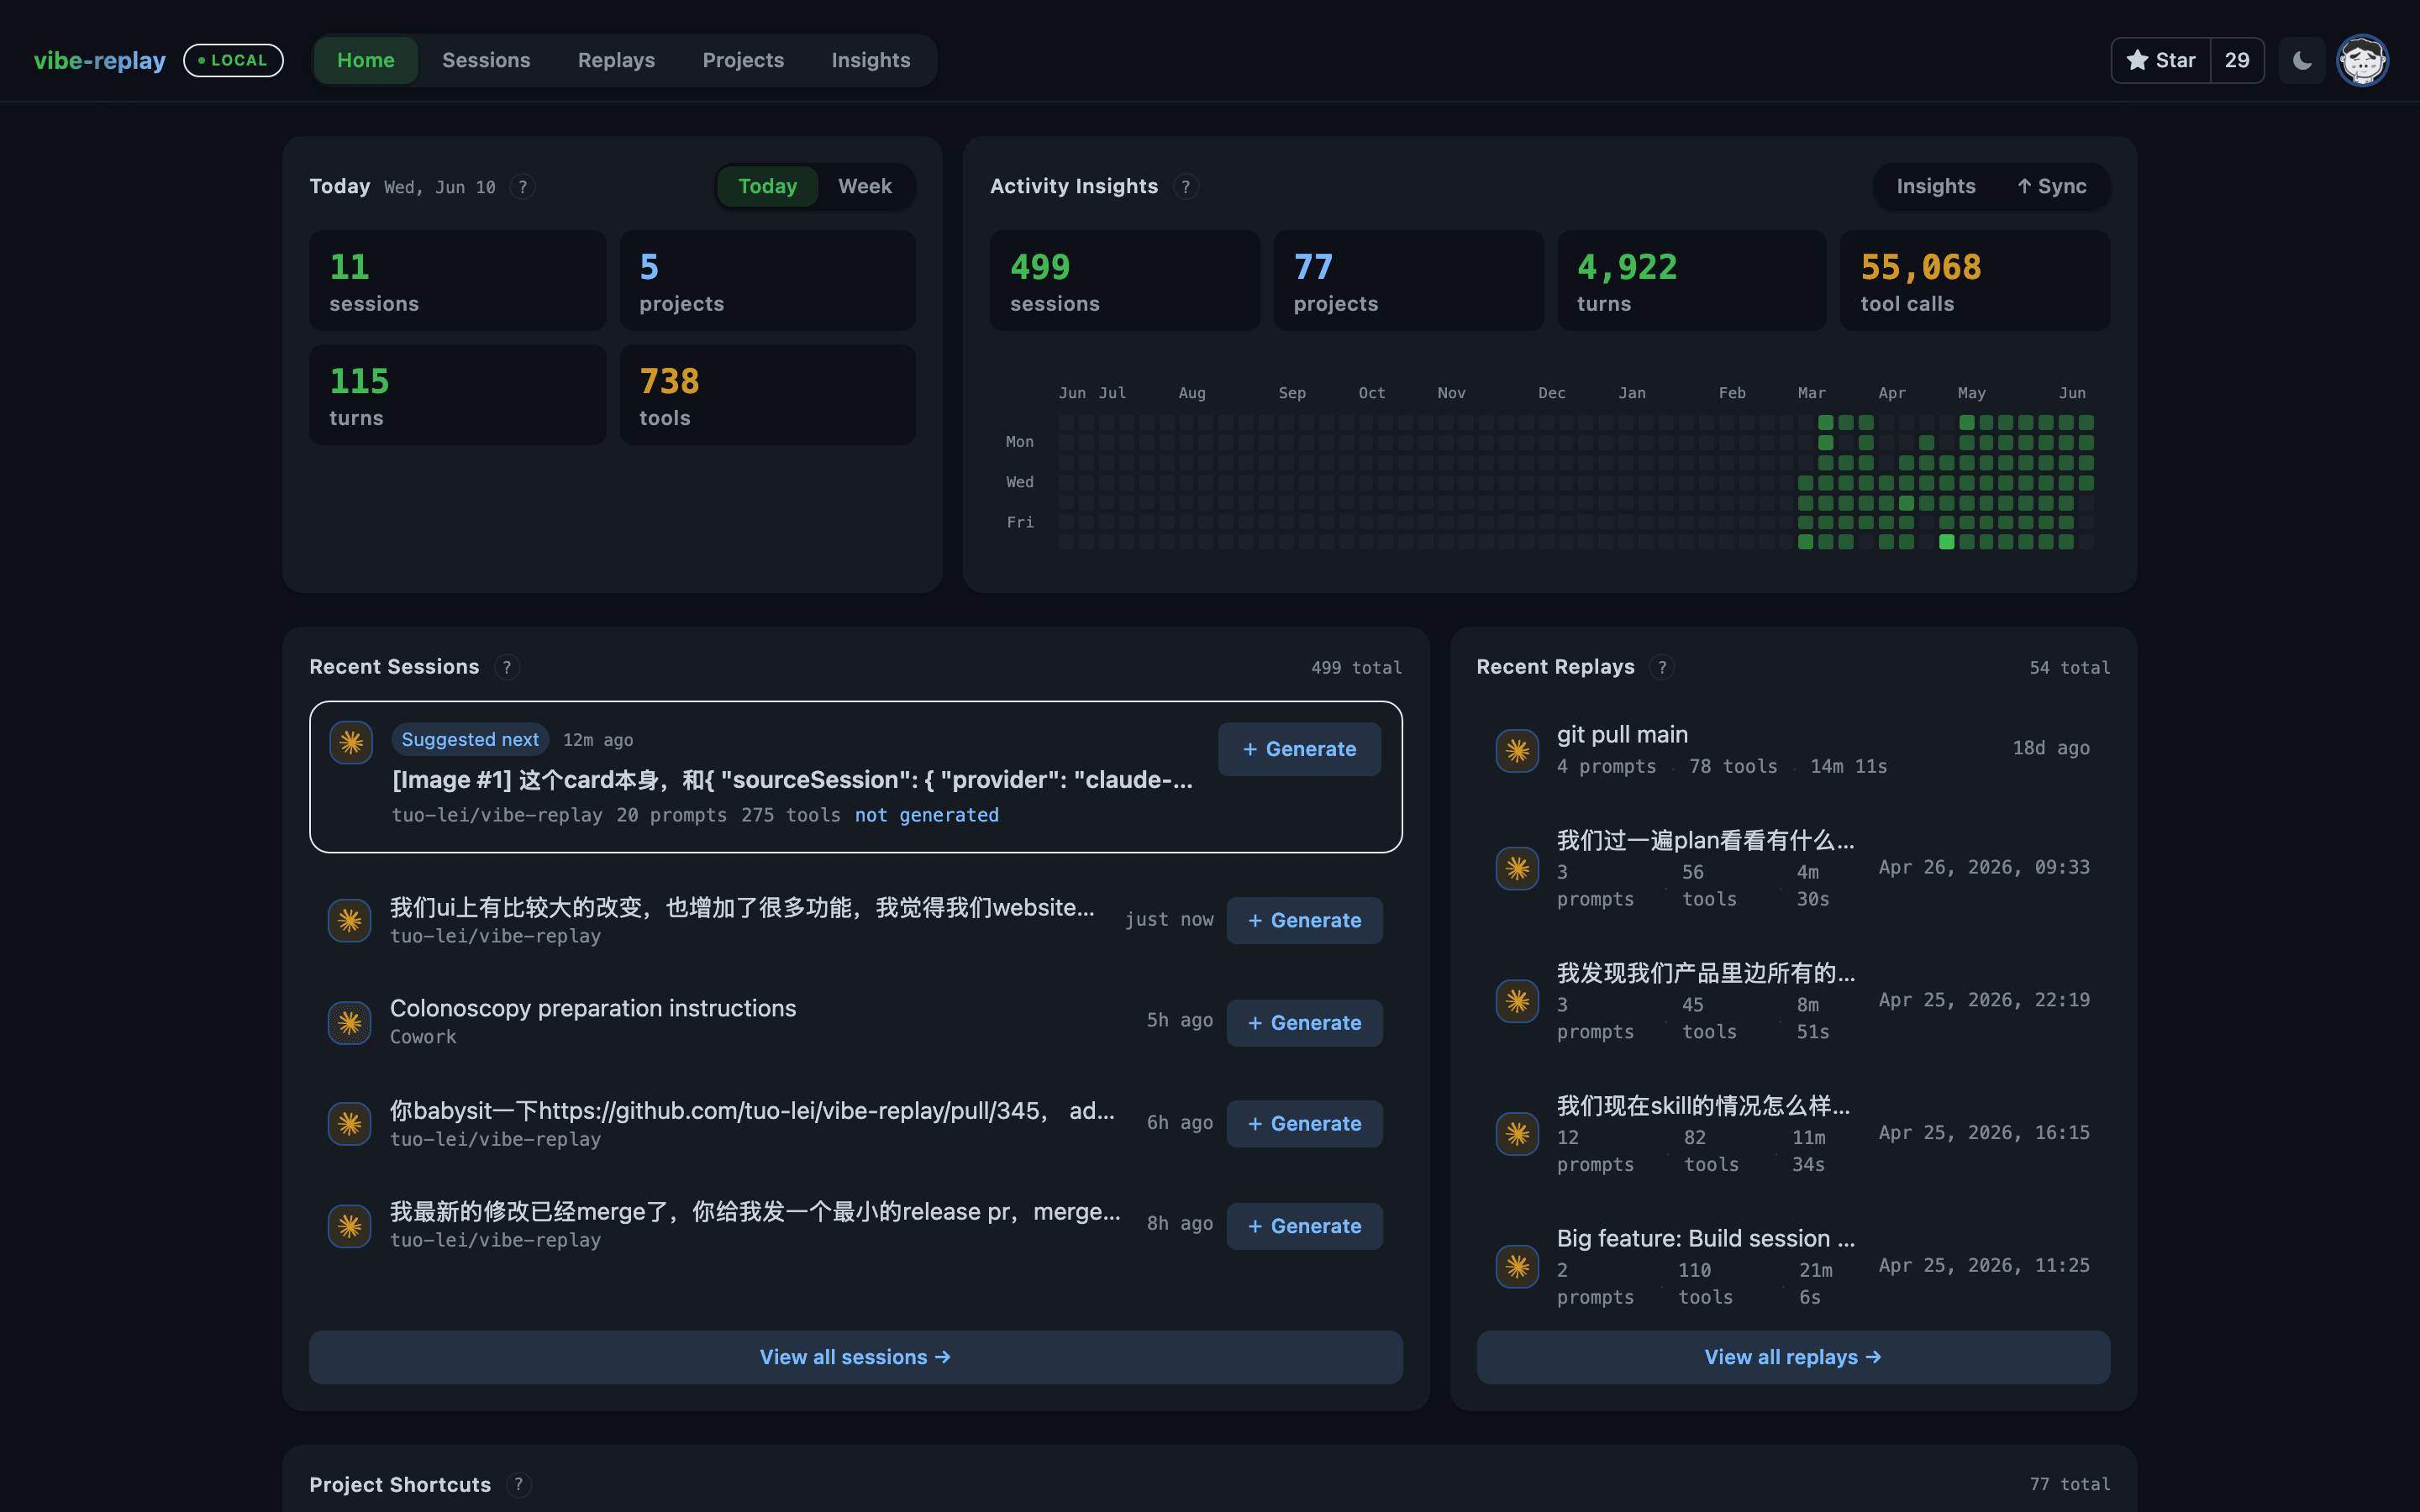Click the Apr 26, 2026, 09:33 timestamp

(1984, 867)
